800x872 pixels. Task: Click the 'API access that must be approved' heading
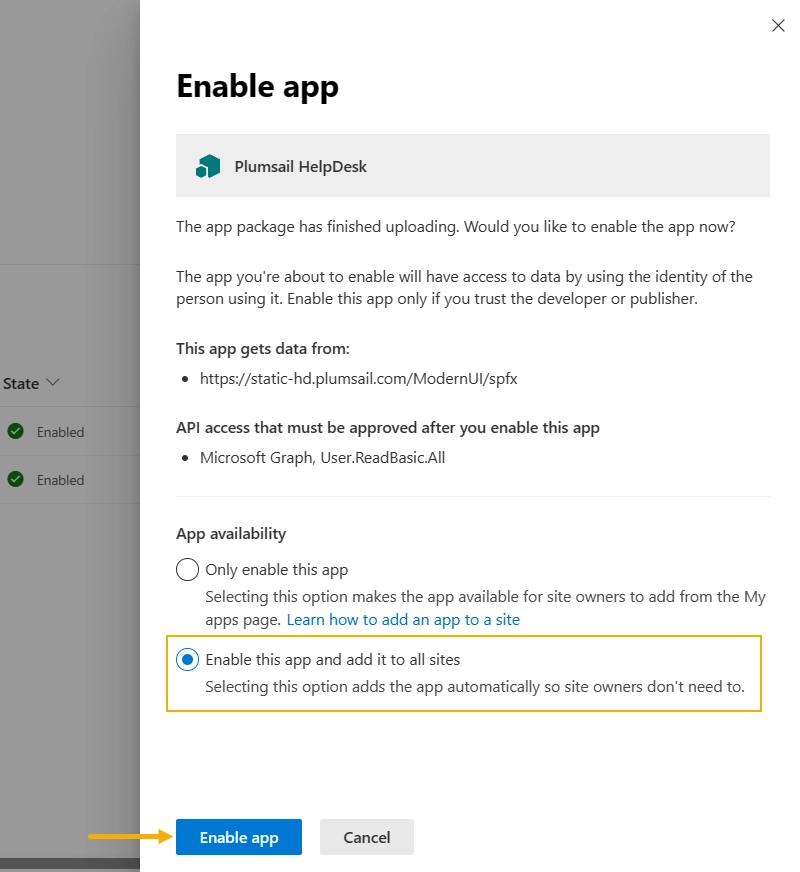(x=388, y=428)
